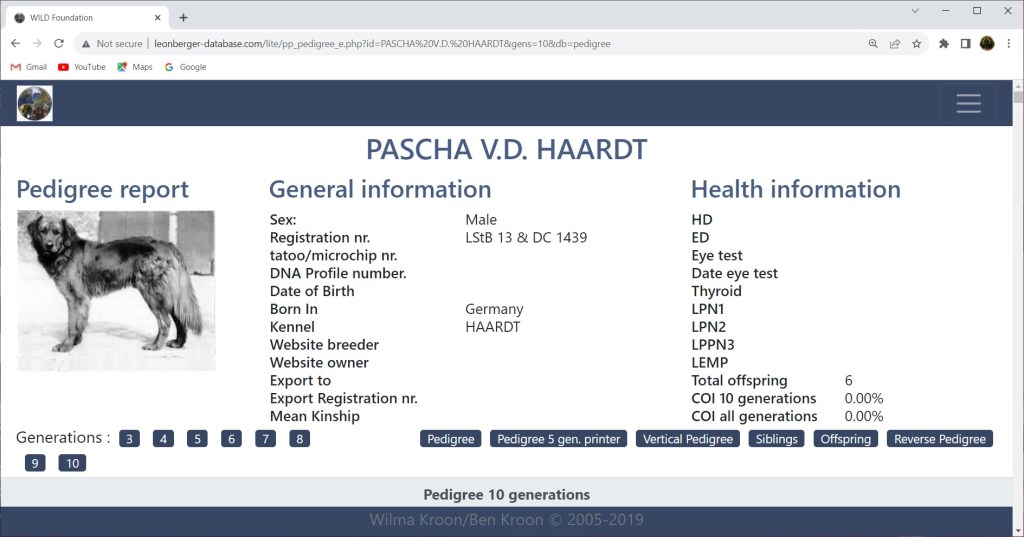Open the Maps bookmark
Viewport: 1024px width, 537px height.
coord(135,67)
